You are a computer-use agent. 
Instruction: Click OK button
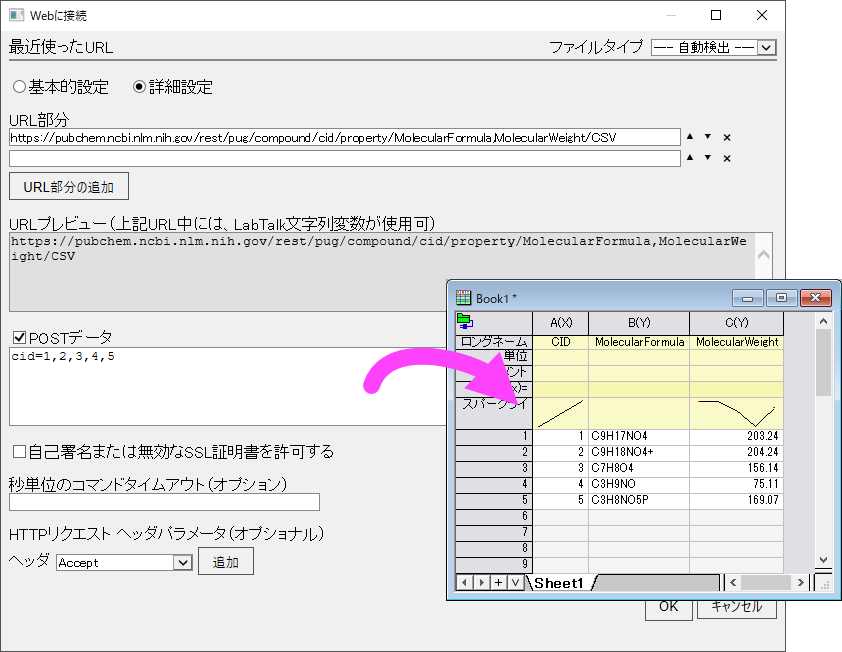[669, 606]
